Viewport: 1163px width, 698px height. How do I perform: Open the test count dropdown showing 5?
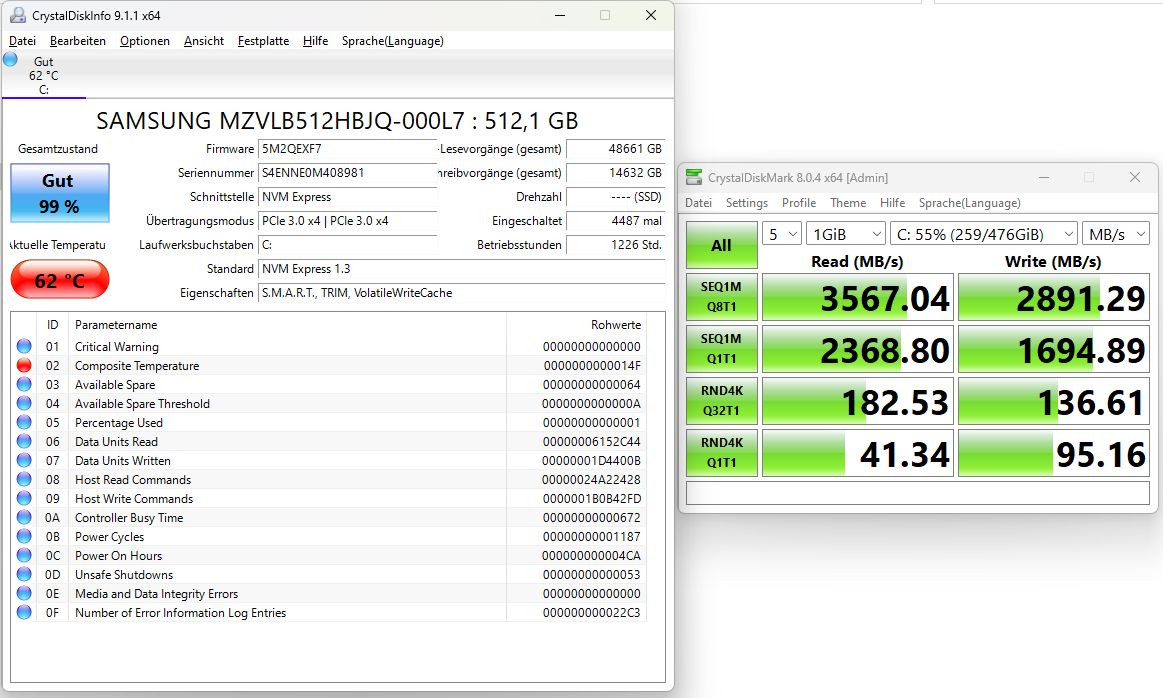pos(782,234)
